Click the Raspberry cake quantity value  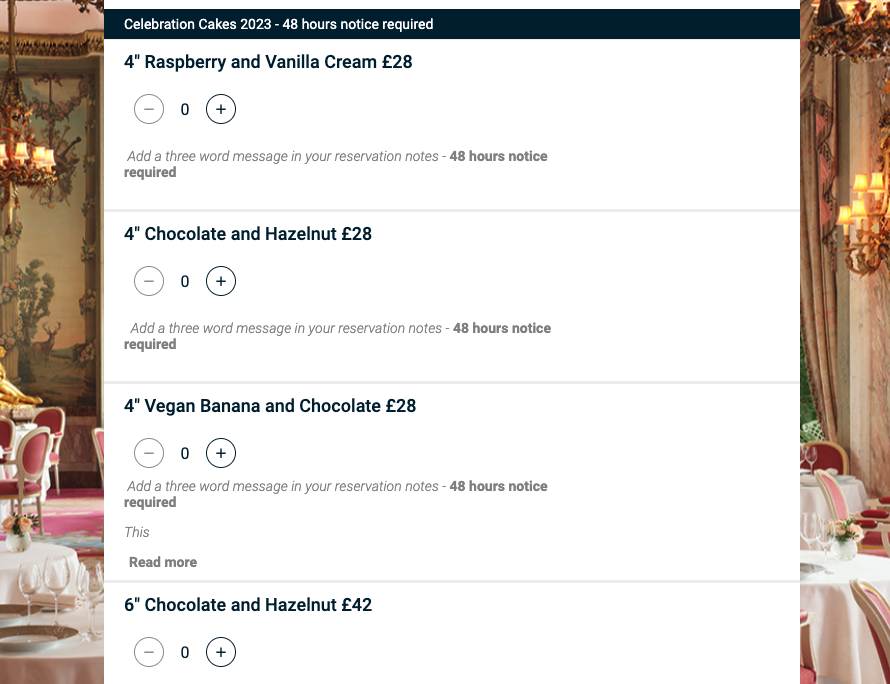(x=185, y=109)
